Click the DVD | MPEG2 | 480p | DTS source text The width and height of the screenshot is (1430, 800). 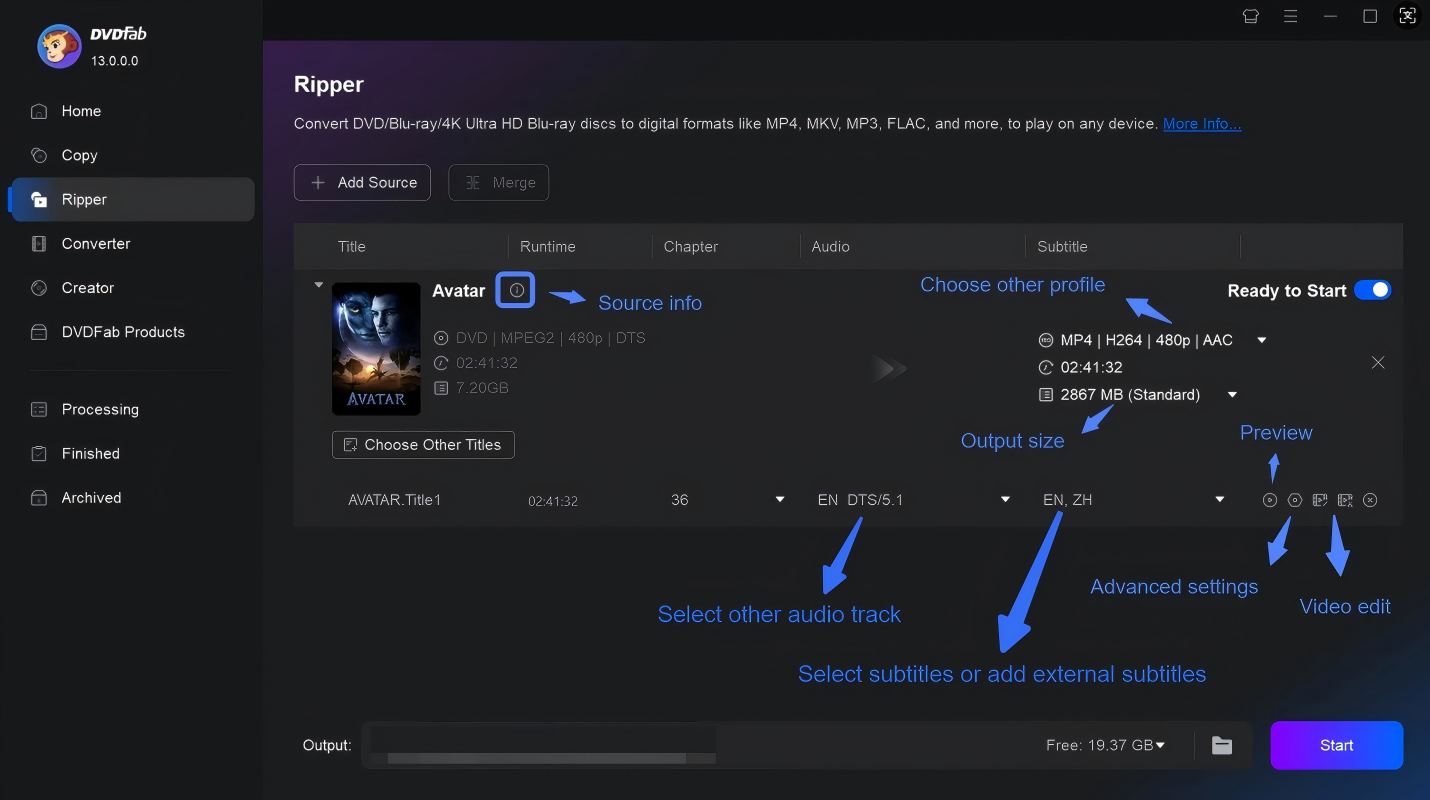point(551,338)
